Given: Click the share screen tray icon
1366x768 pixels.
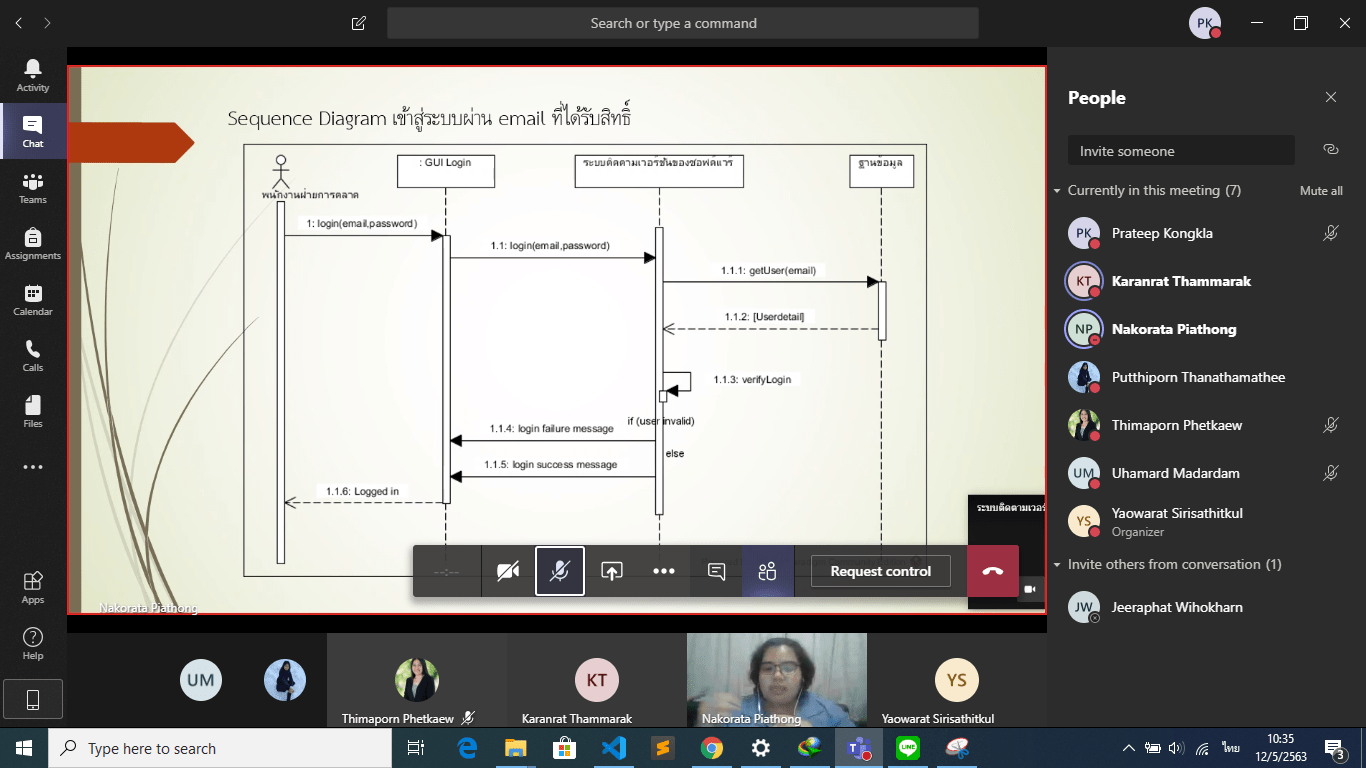Looking at the screenshot, I should coord(612,571).
